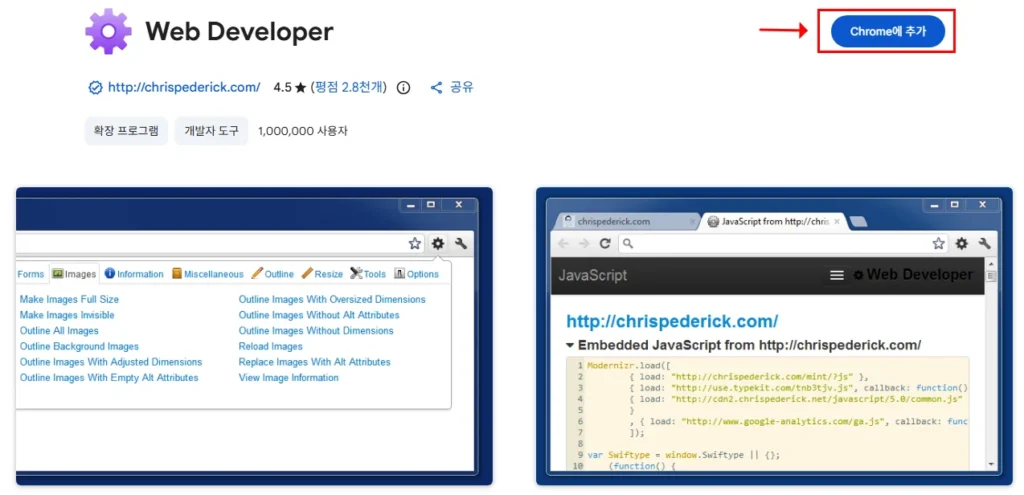Switch to the Images tab
Viewport: 1024px width, 495px height.
click(74, 274)
